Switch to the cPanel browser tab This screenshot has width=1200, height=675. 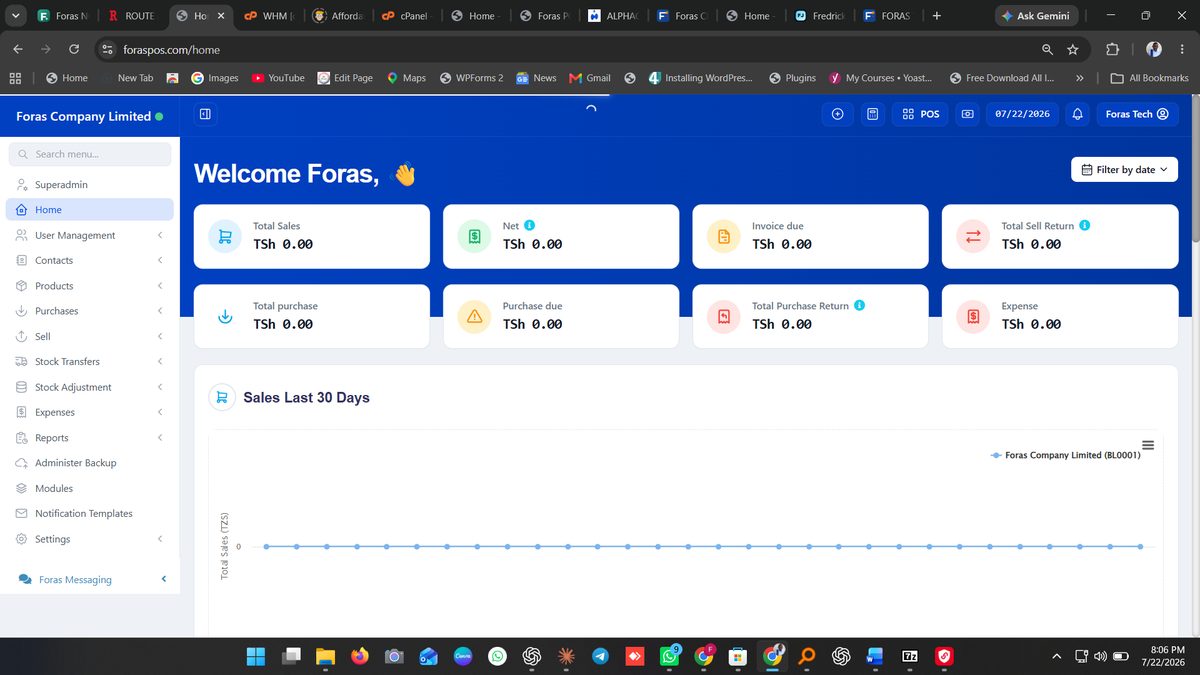point(404,16)
